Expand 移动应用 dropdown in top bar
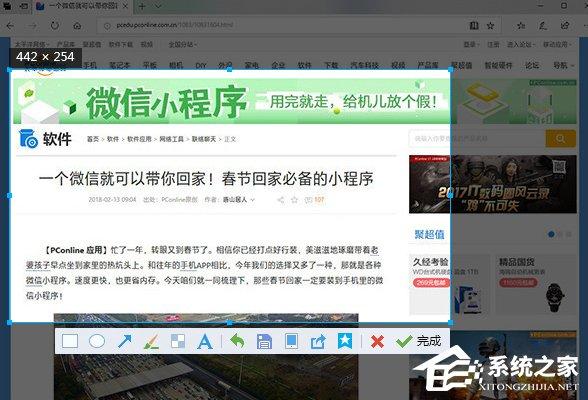Screen dimensions: 588x400 (x=557, y=44)
